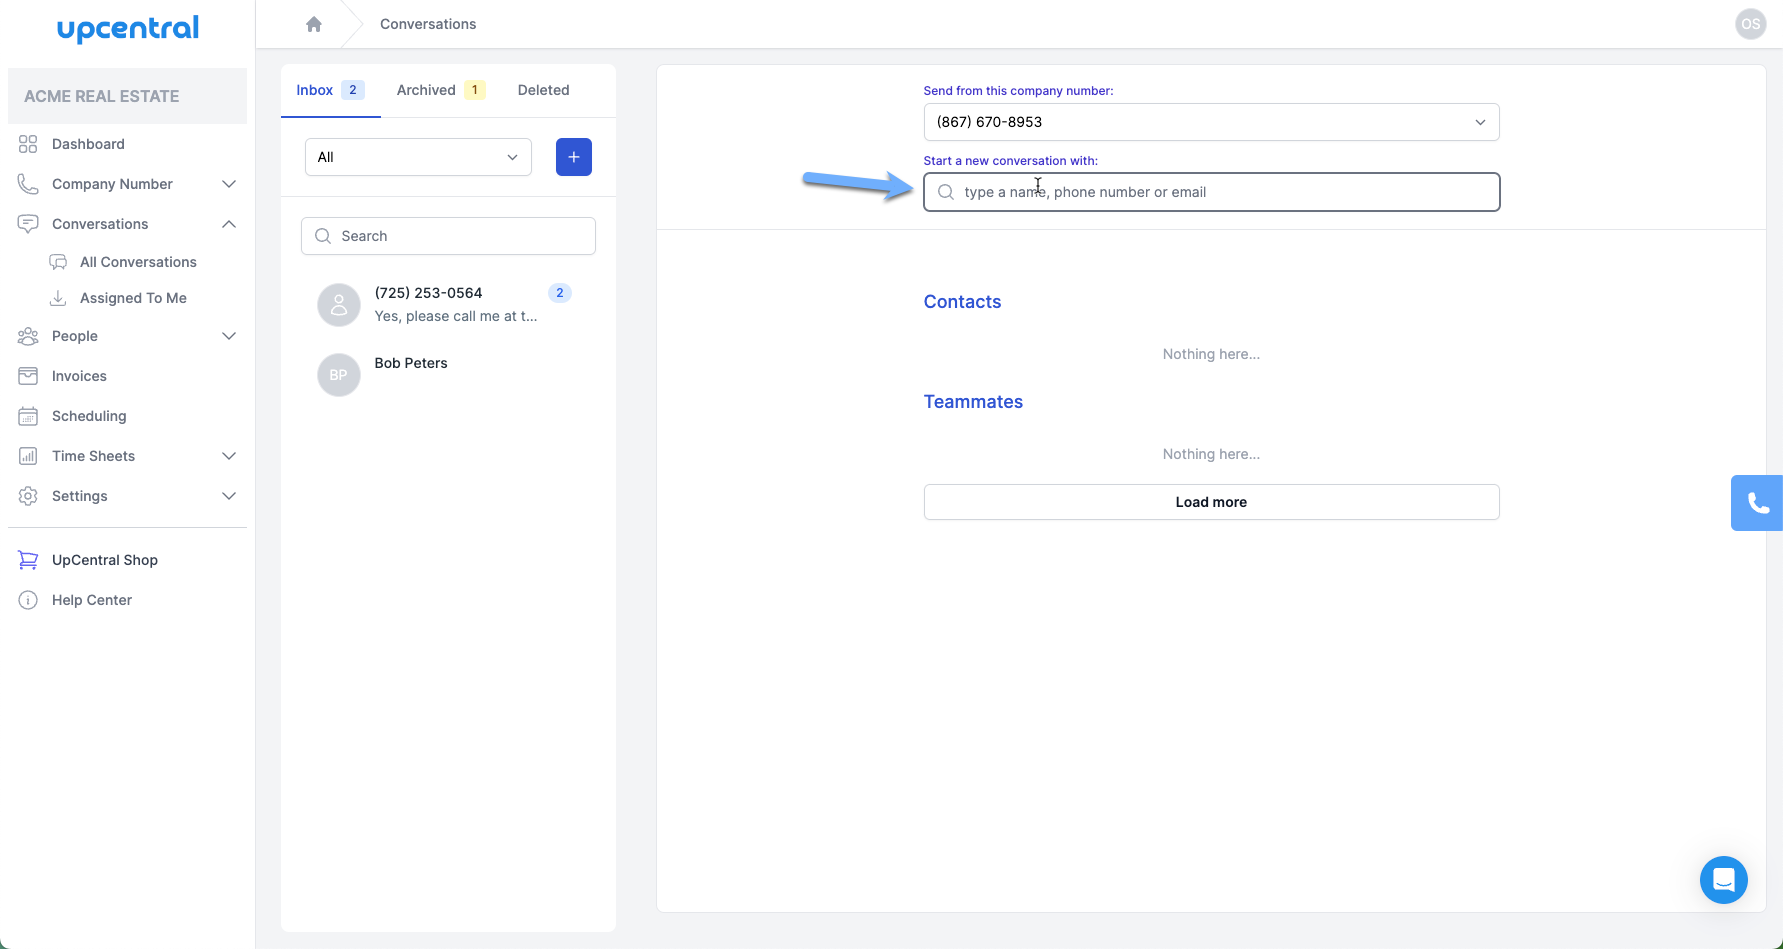Image resolution: width=1783 pixels, height=949 pixels.
Task: Click the blue new conversation plus button
Action: (x=573, y=157)
